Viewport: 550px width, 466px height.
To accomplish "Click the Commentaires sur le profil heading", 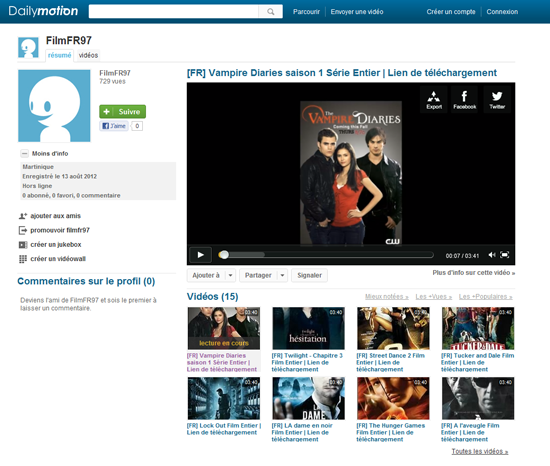I will (86, 281).
